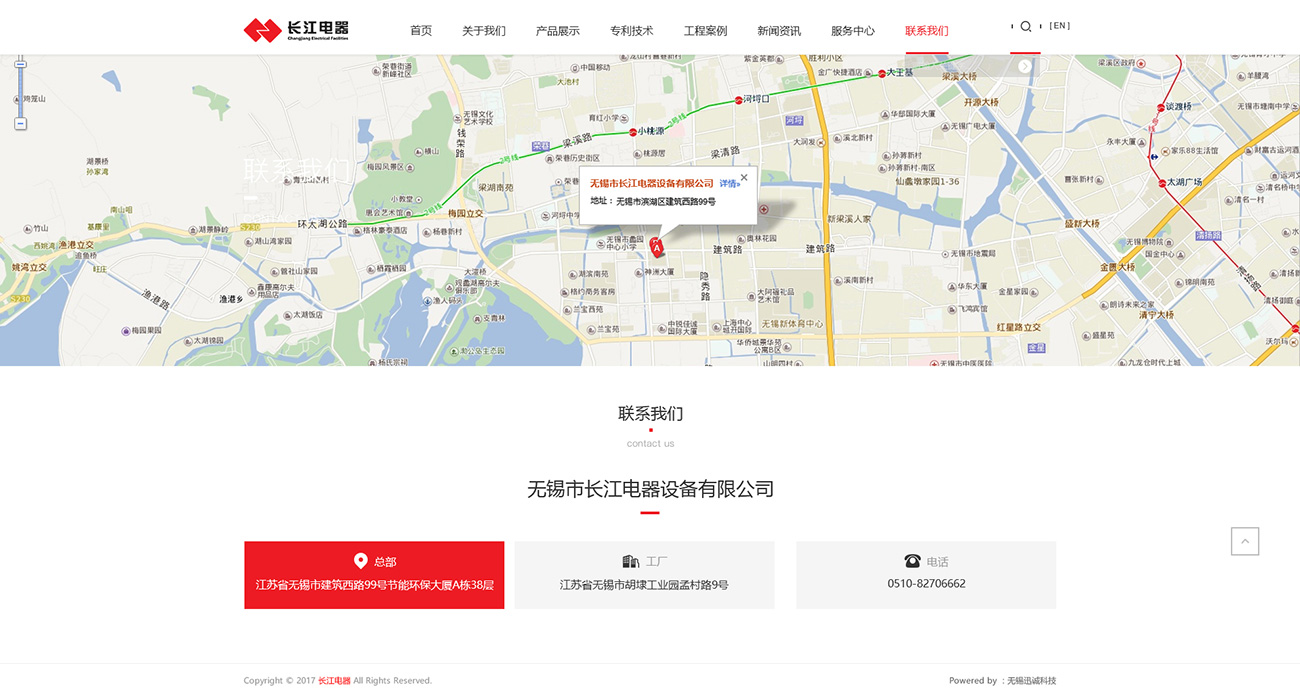Switch language to EN

(1059, 26)
